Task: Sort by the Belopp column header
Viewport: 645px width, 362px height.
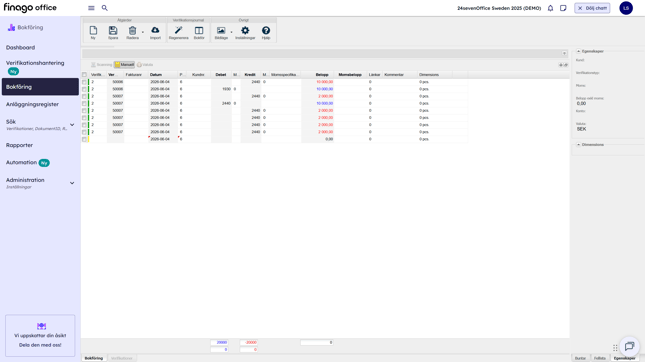Action: pyautogui.click(x=317, y=75)
